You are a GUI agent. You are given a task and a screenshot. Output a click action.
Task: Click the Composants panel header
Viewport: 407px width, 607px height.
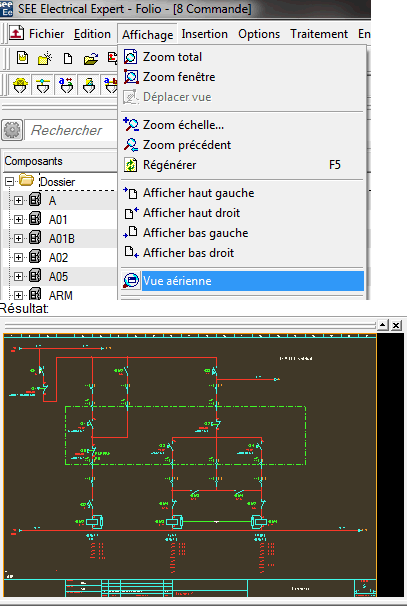(x=60, y=161)
